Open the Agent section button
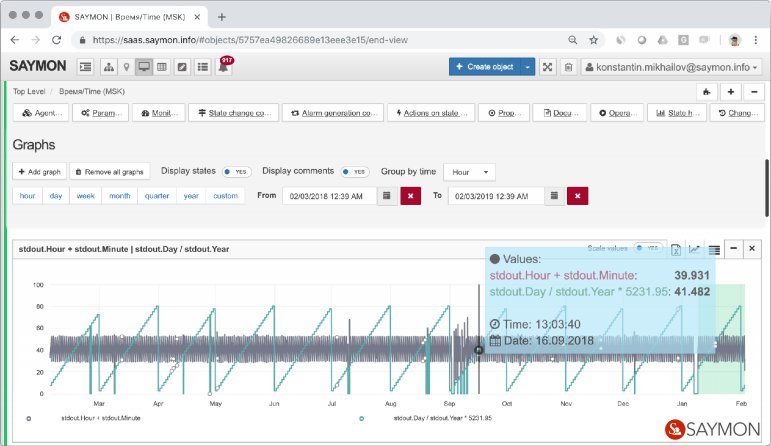Viewport: 771px width, 446px height. coord(41,113)
